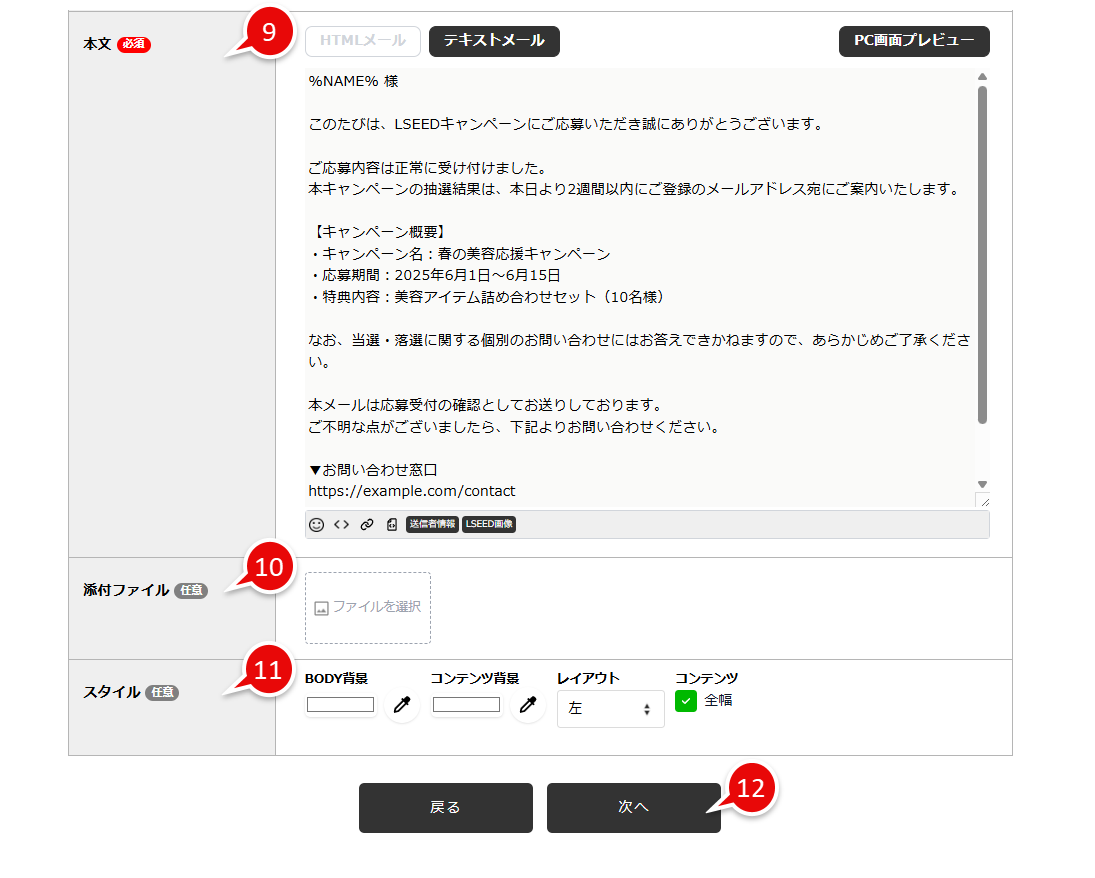Click the BODY背景 color swatch field
Viewport: 1095px width, 878px height.
340,704
